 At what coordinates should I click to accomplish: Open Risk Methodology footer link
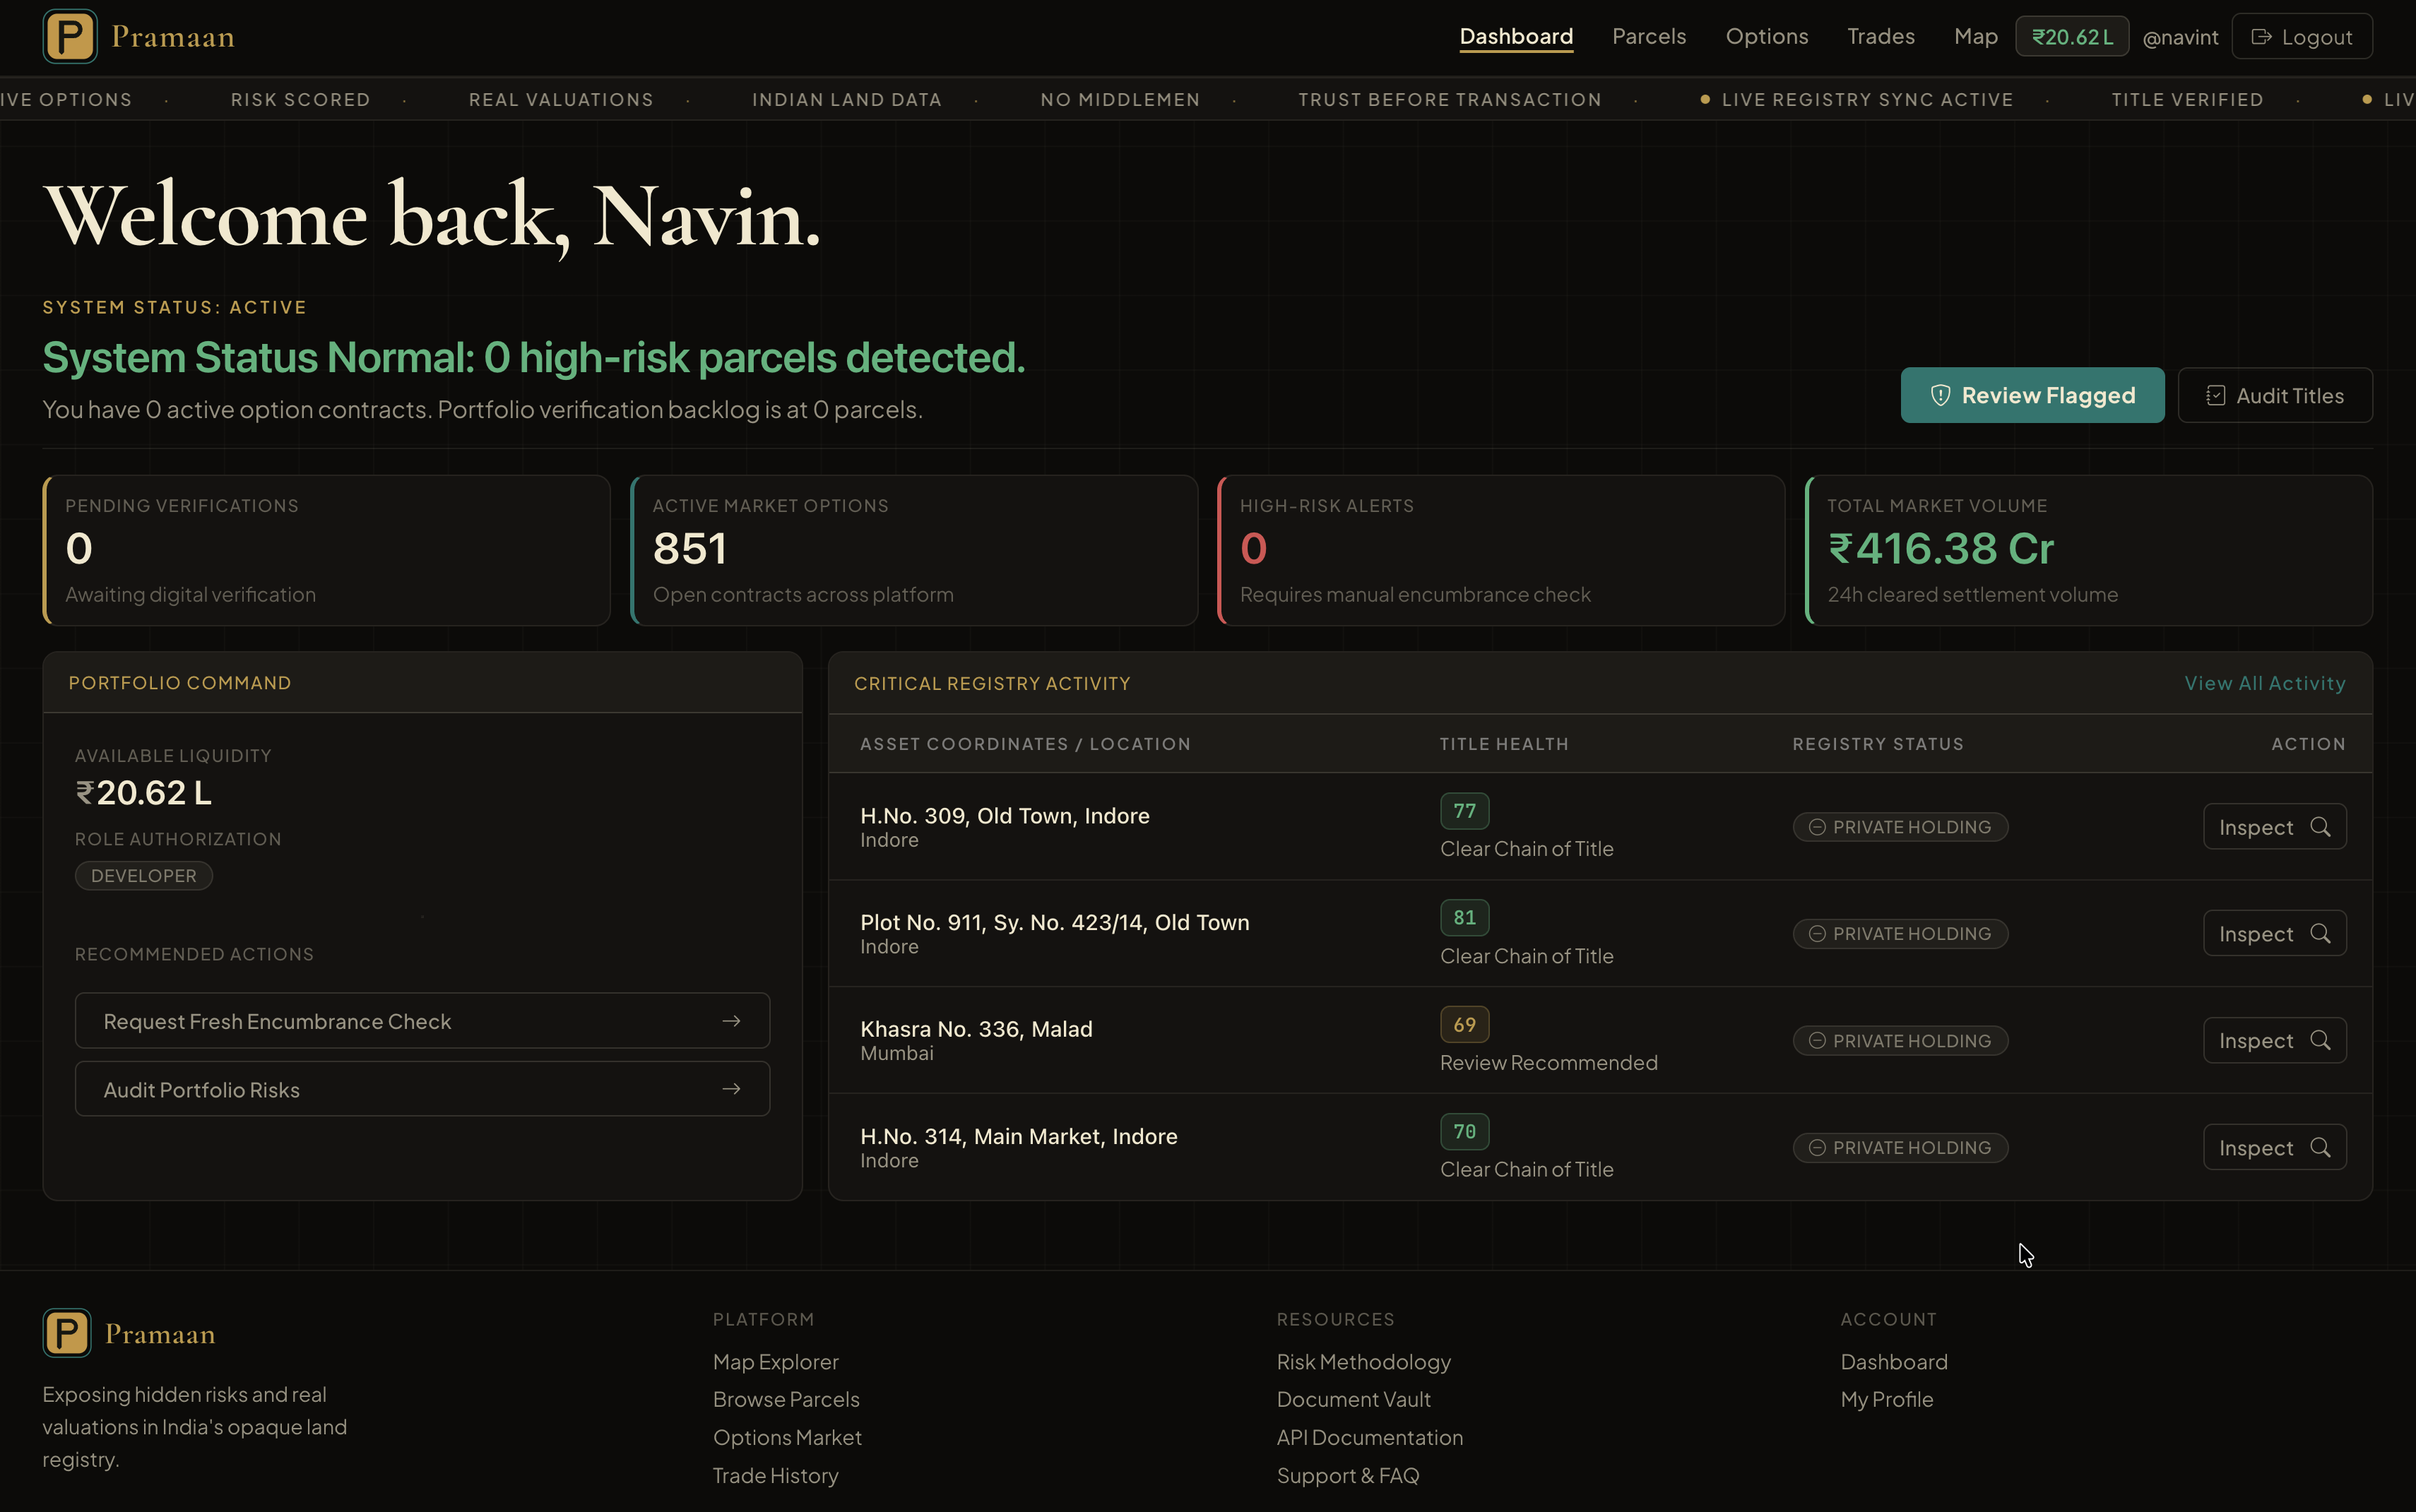(1363, 1362)
